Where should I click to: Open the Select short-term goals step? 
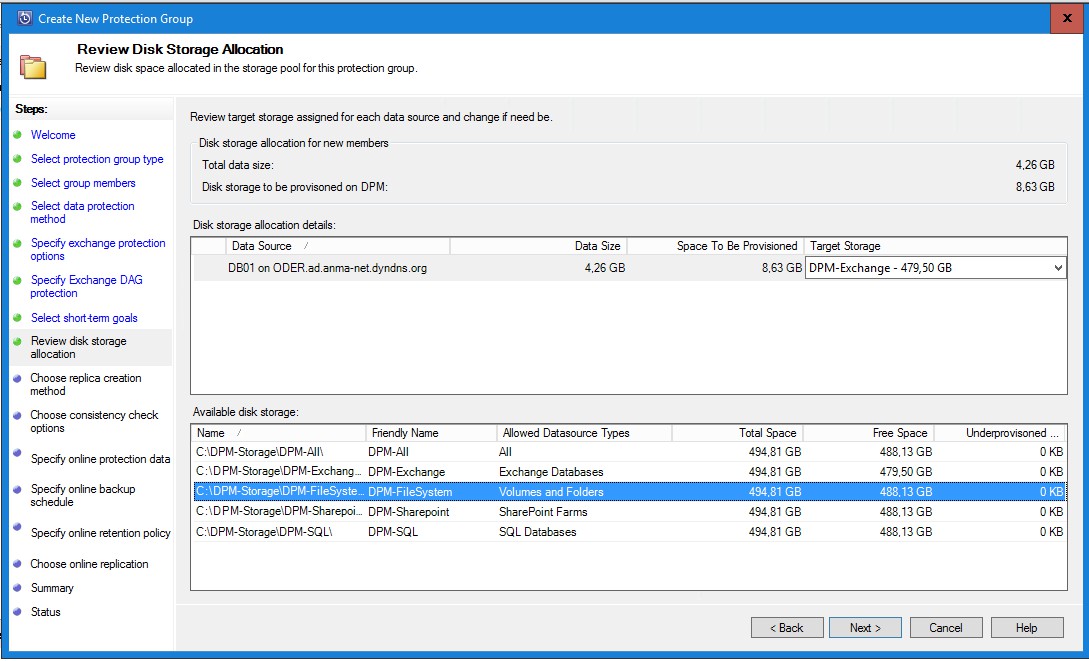click(84, 318)
